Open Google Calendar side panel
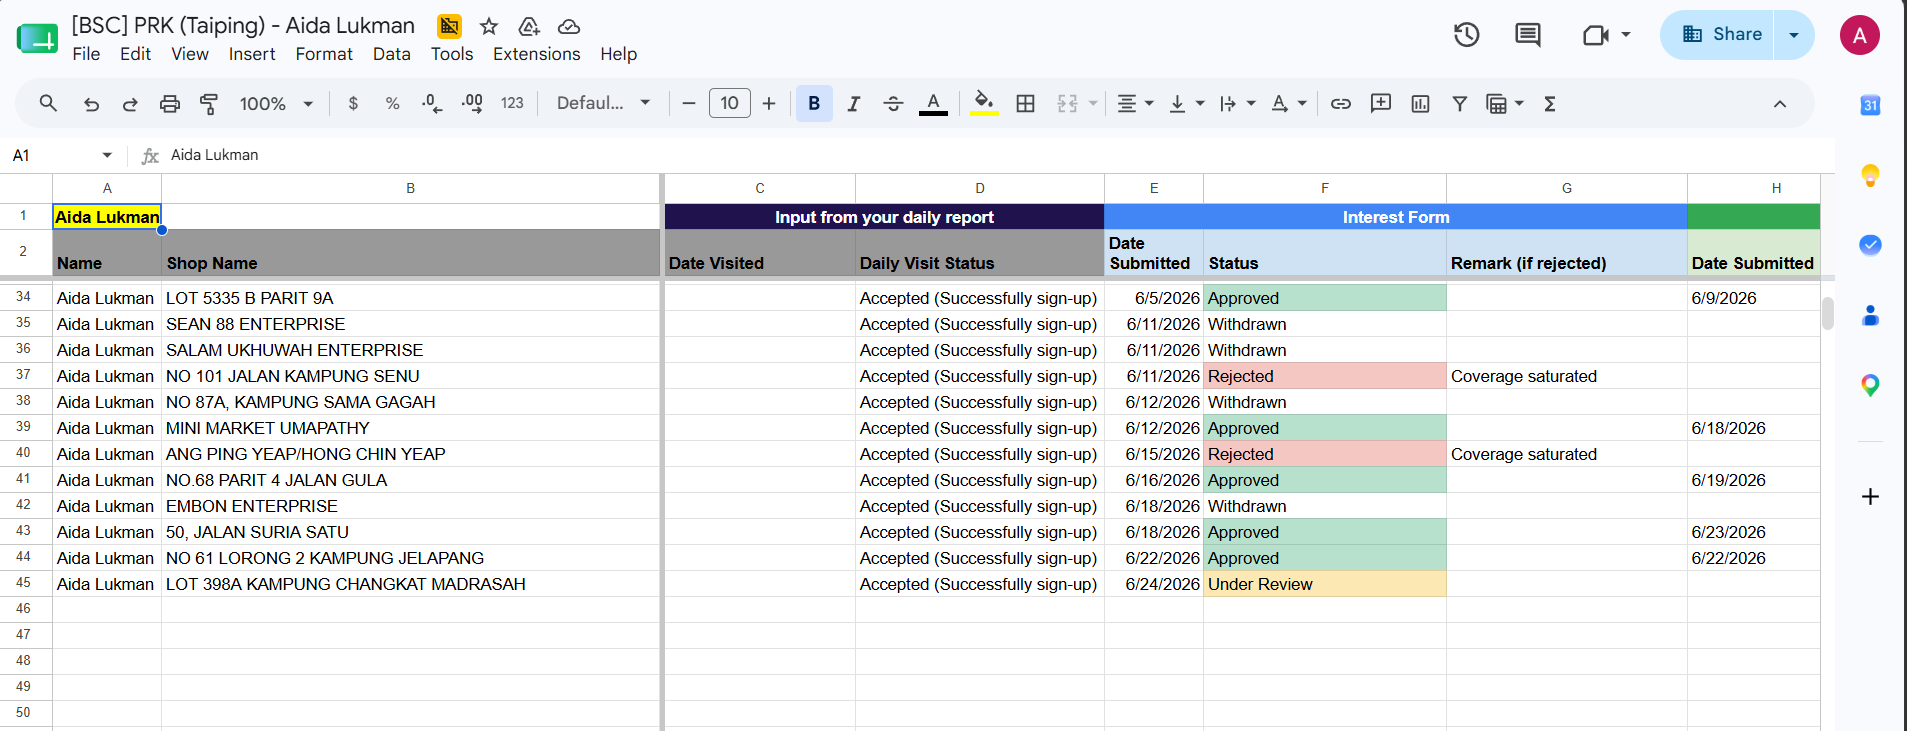1907x731 pixels. (x=1870, y=105)
